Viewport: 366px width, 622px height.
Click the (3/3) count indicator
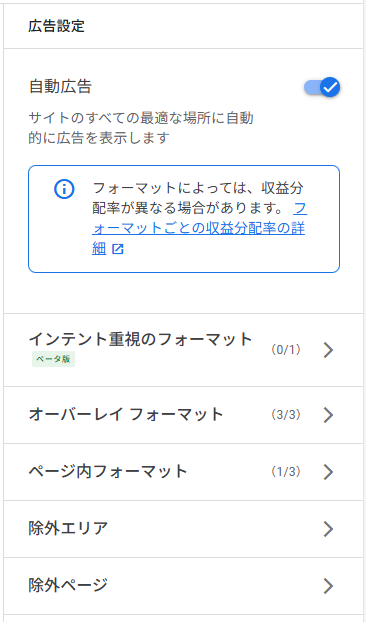pyautogui.click(x=286, y=415)
